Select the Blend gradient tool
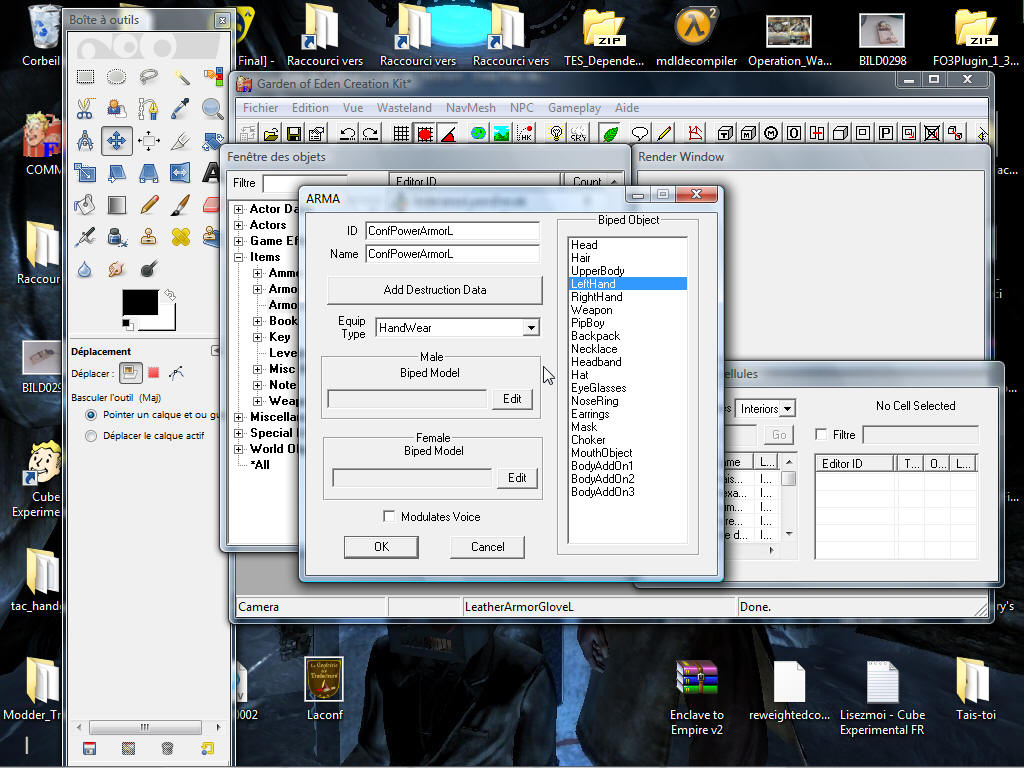The image size is (1024, 768). [117, 204]
